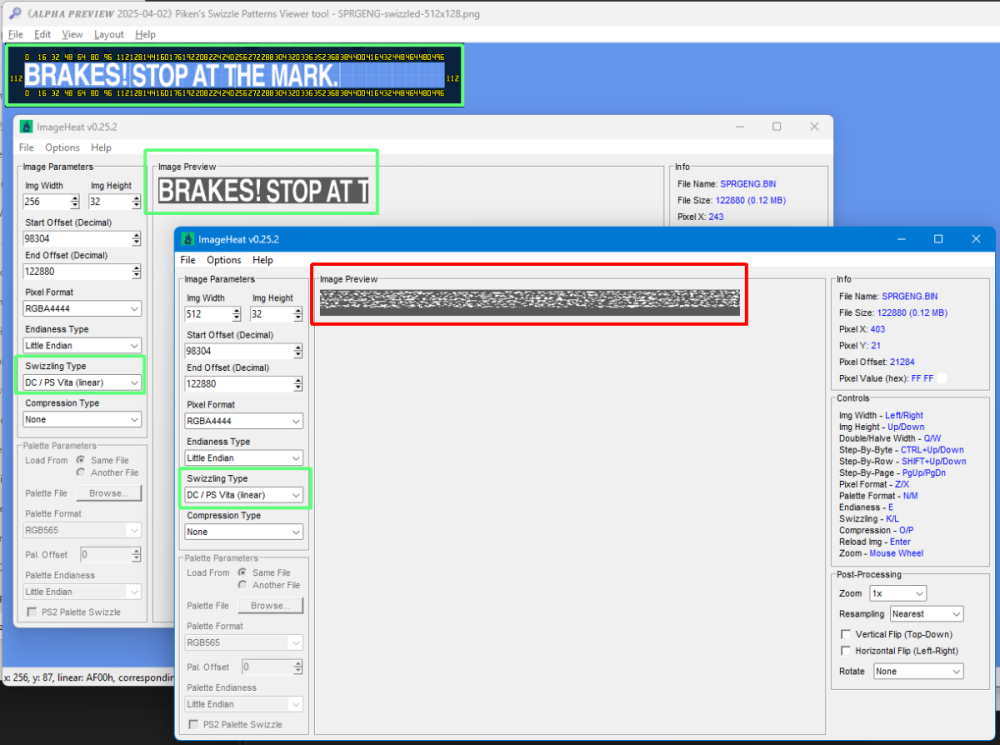Image resolution: width=1000 pixels, height=745 pixels.
Task: Click the magnifier icon of Swizzle Patterns Viewer title bar
Action: [15, 13]
